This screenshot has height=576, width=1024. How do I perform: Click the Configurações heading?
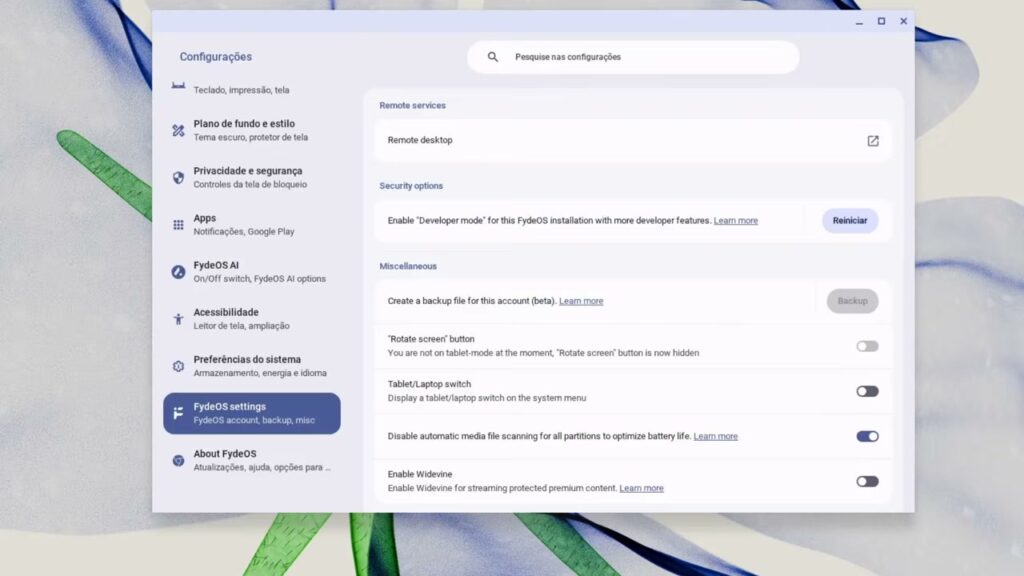(x=216, y=57)
